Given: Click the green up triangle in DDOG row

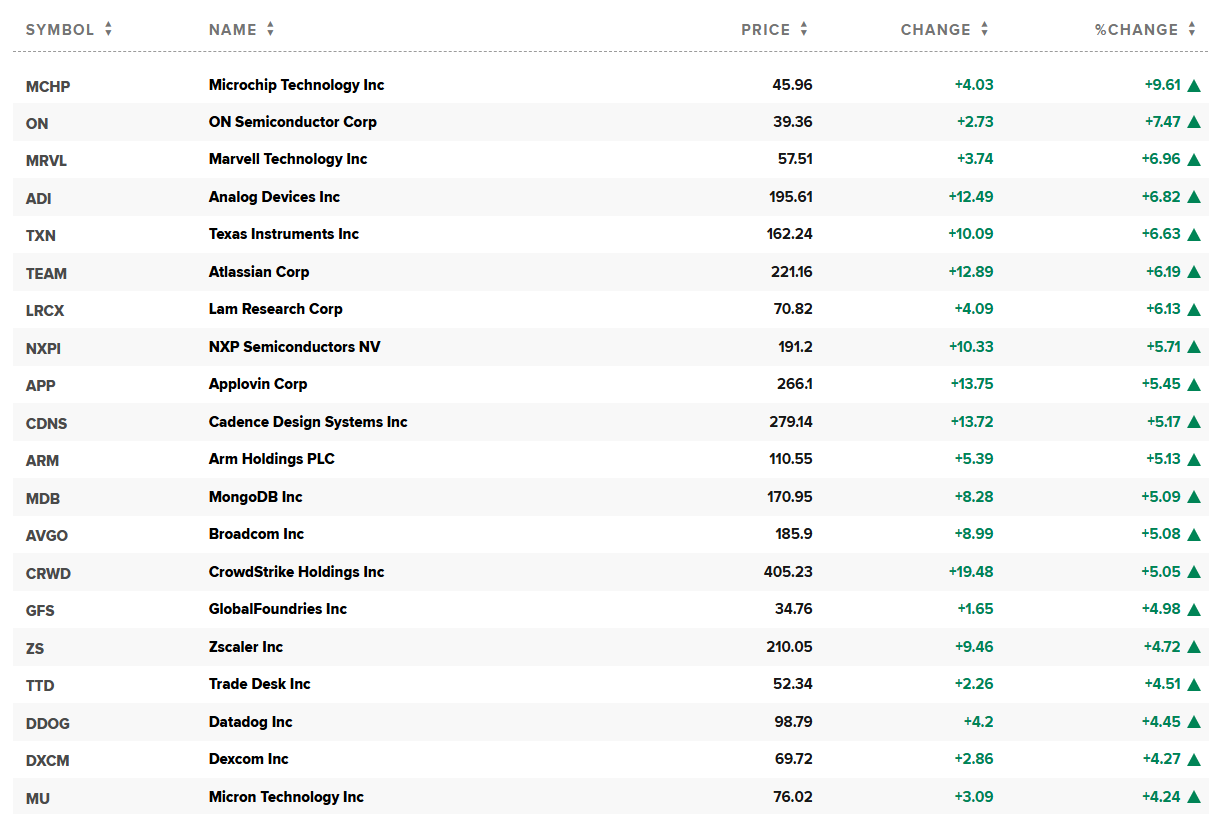Looking at the screenshot, I should pos(1193,722).
